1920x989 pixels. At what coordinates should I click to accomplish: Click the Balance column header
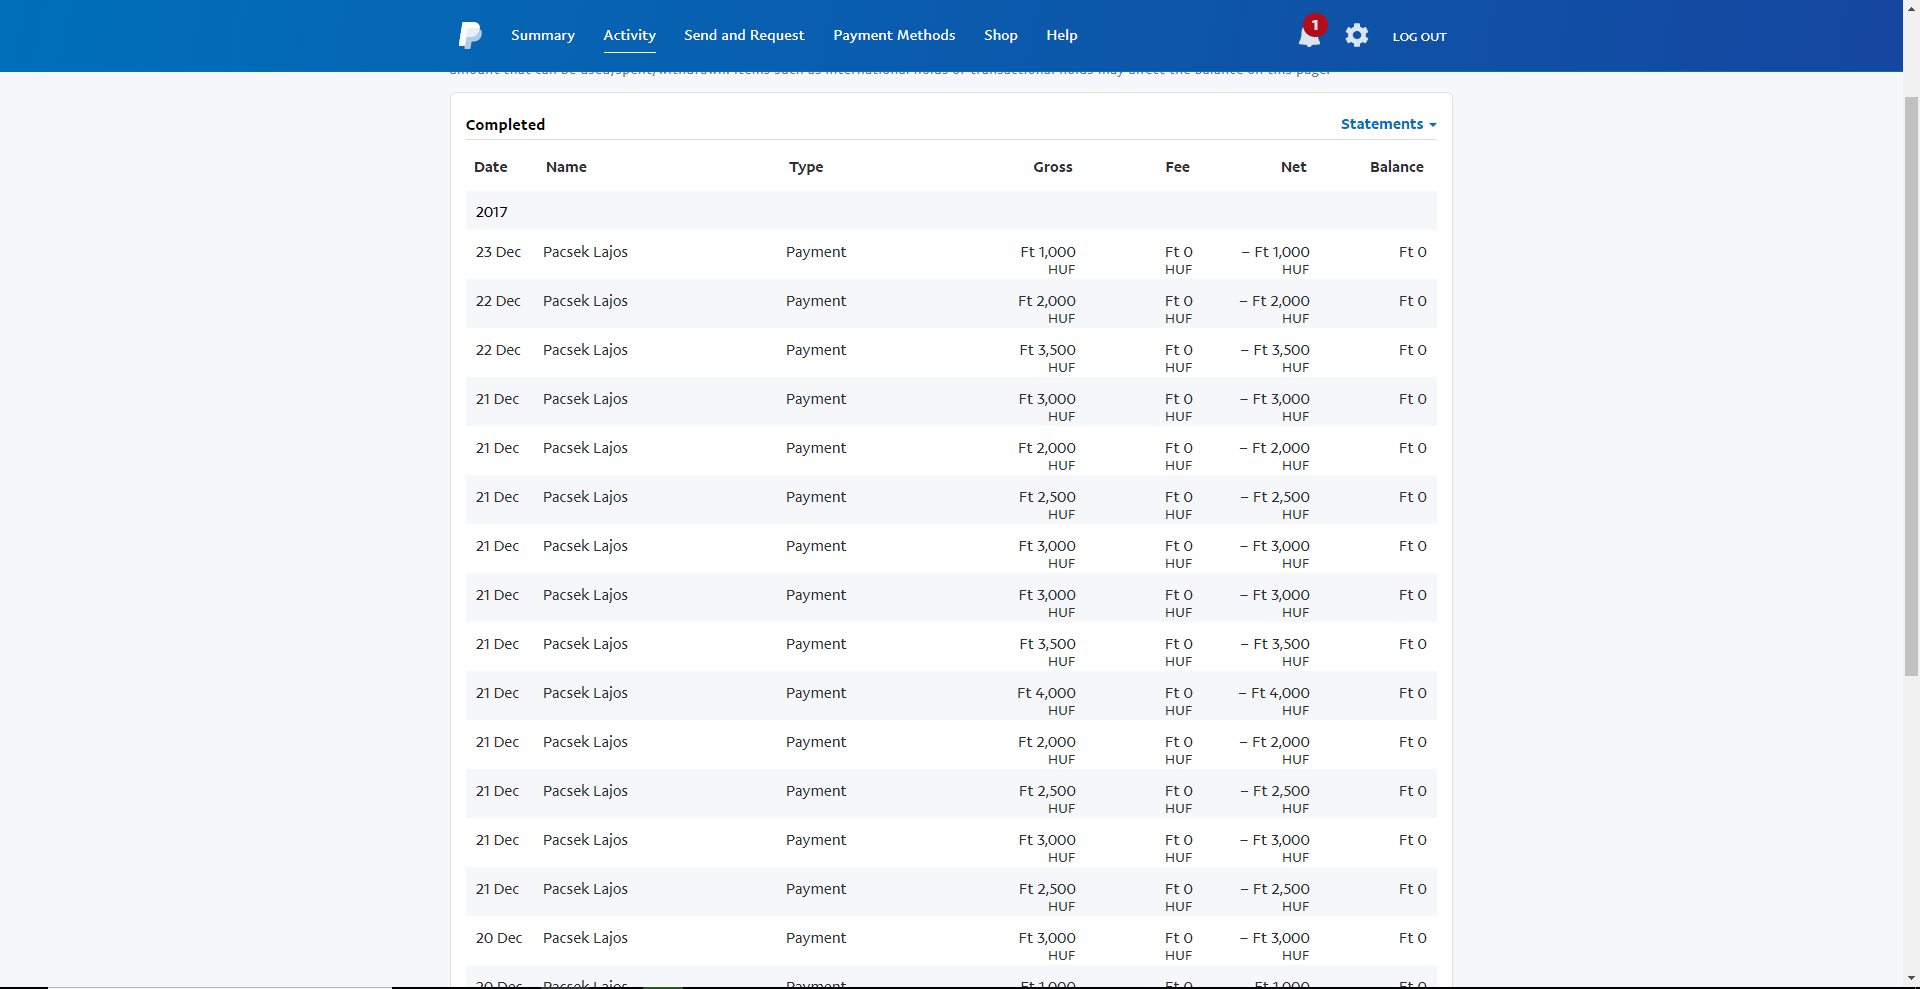click(x=1396, y=167)
